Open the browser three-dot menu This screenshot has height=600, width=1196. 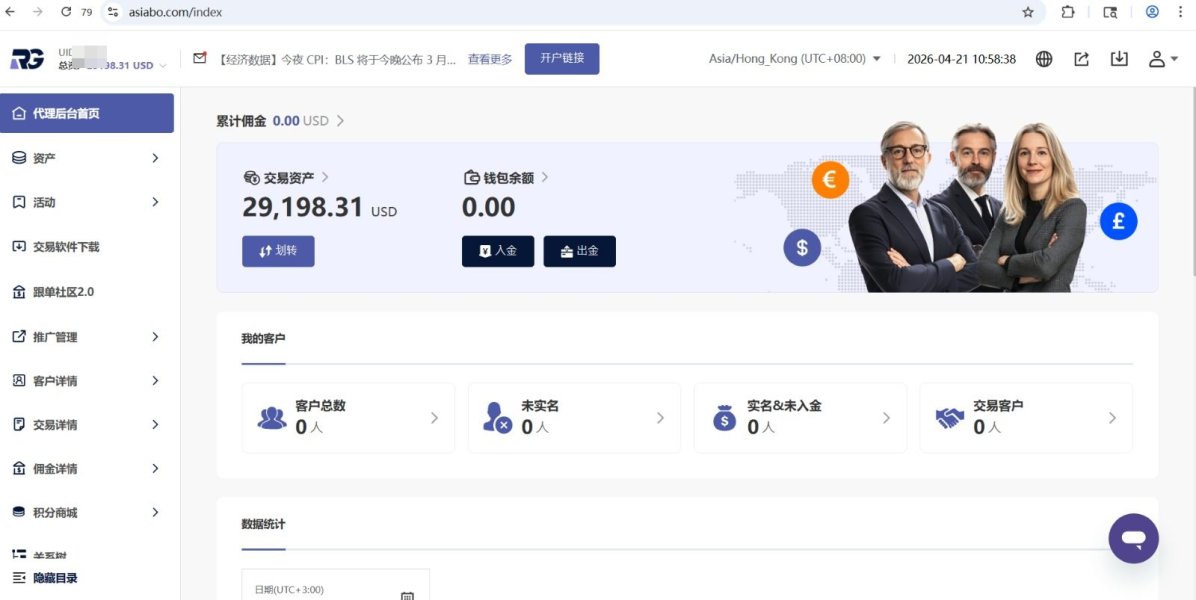click(x=1181, y=11)
